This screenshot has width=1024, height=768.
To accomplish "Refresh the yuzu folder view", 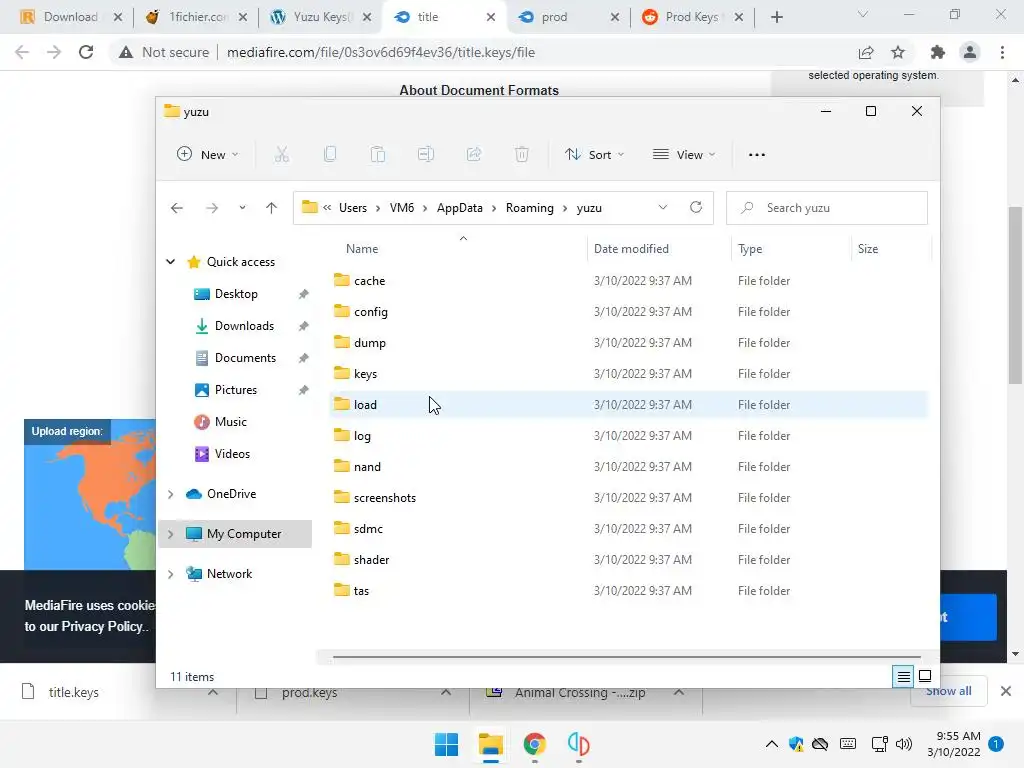I will click(696, 207).
